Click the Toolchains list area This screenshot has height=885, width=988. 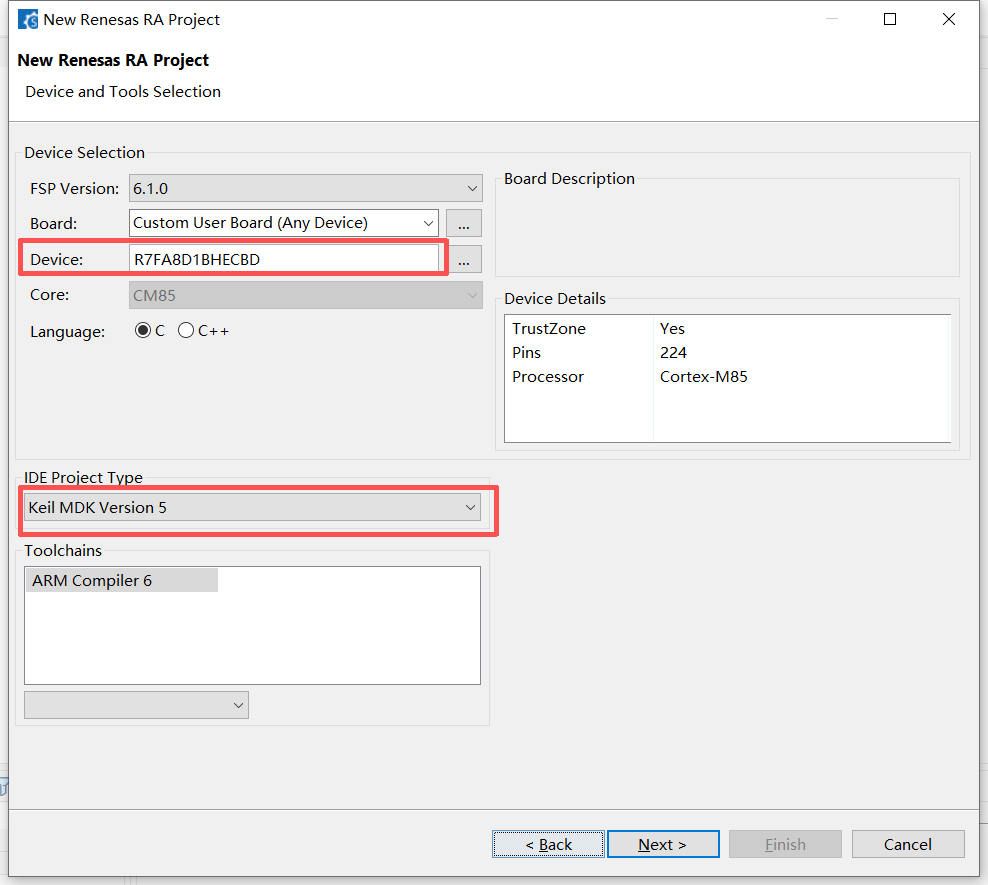point(252,625)
